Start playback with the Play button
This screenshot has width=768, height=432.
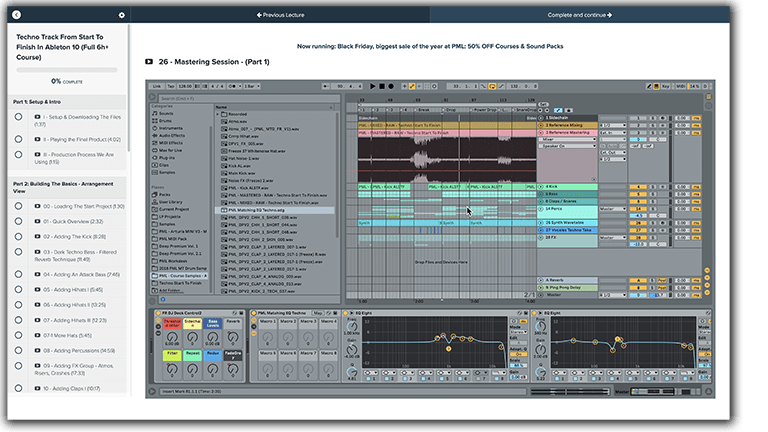[x=373, y=86]
